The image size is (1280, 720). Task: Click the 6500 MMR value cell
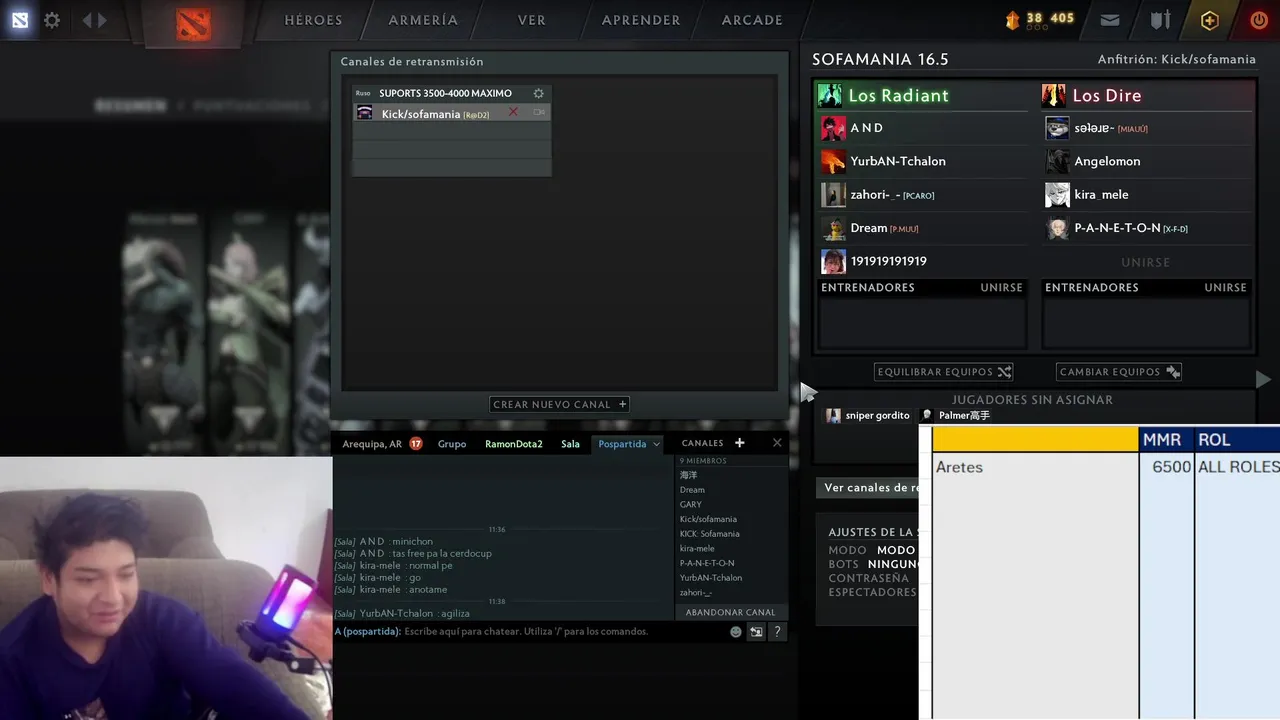(1167, 467)
